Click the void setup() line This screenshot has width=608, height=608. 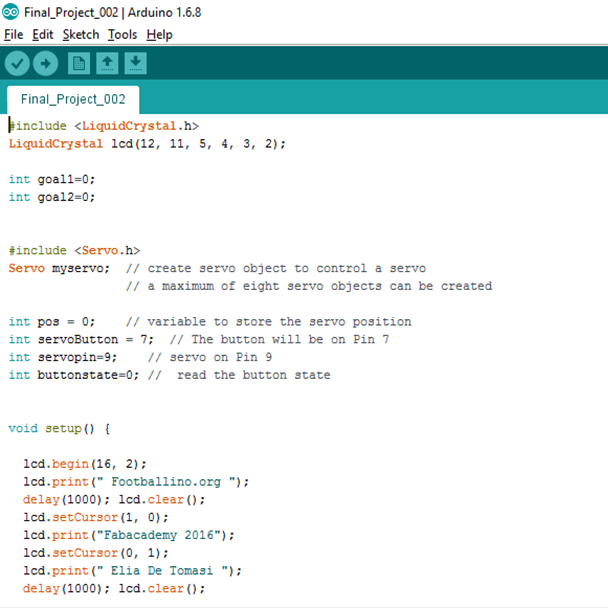59,428
